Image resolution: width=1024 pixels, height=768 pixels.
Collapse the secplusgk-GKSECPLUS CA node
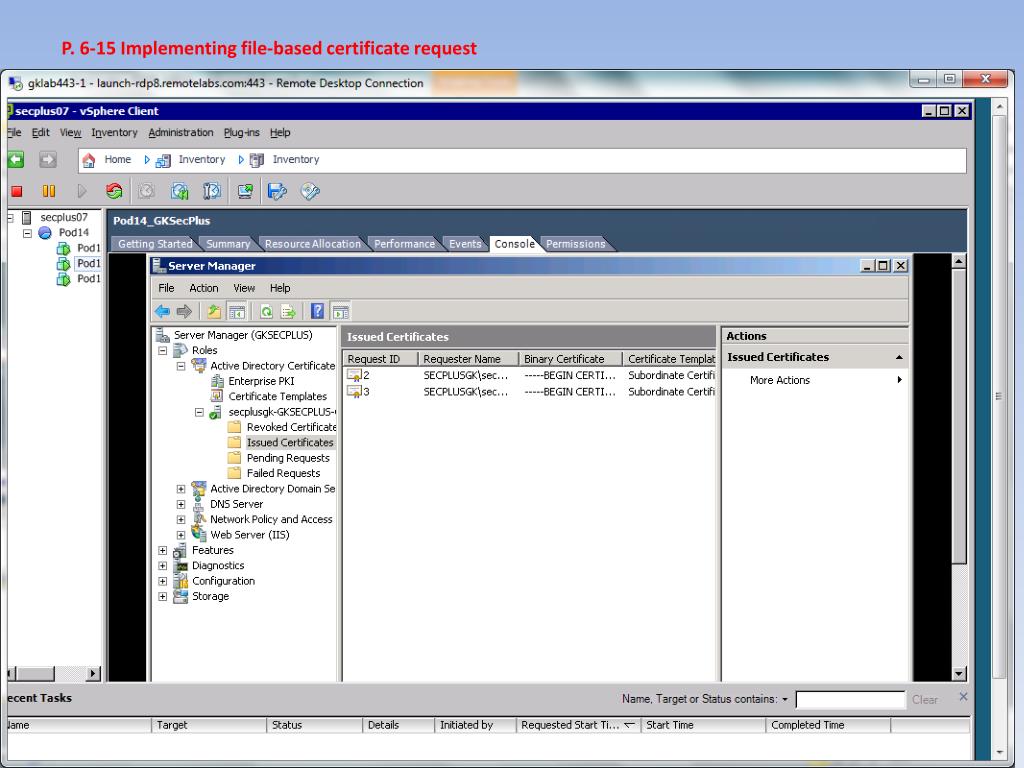[x=199, y=413]
